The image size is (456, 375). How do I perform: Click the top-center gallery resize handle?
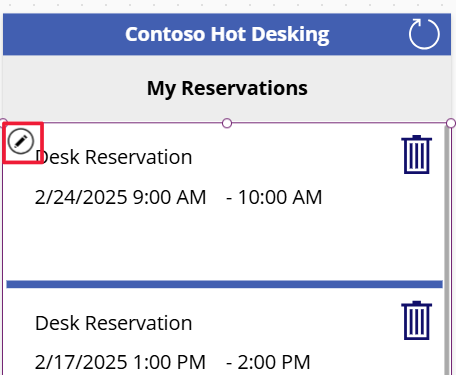(227, 123)
